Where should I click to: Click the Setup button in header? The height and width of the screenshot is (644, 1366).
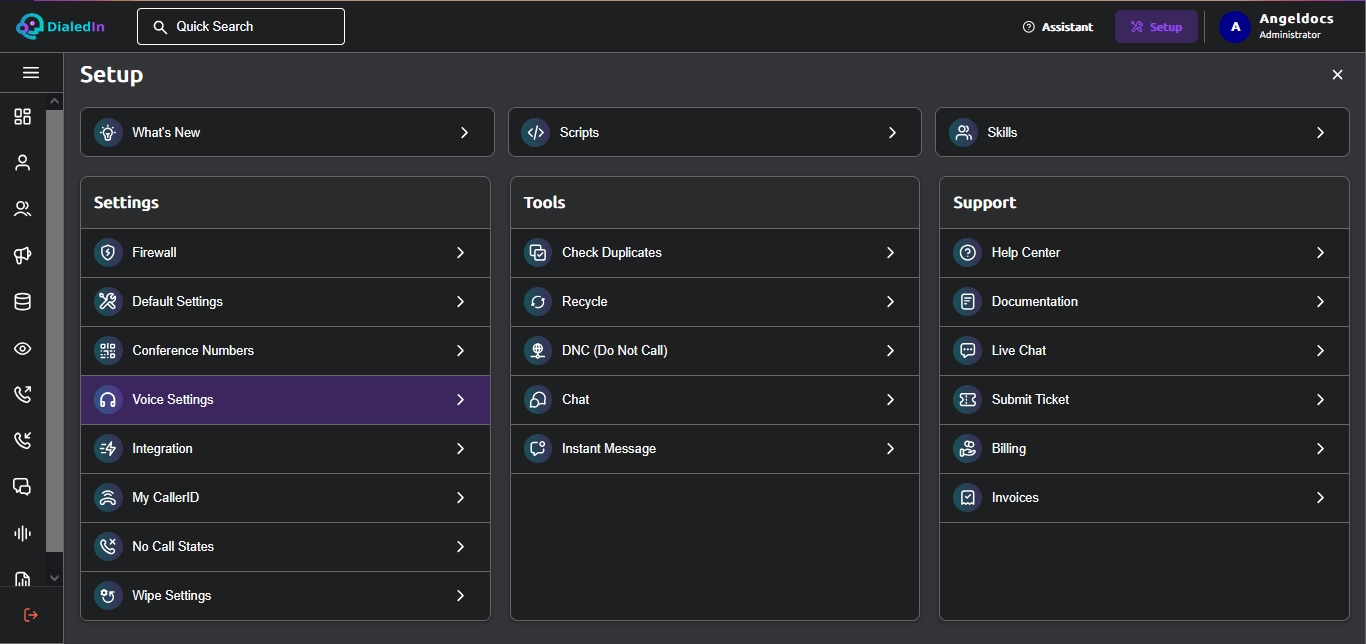tap(1156, 27)
